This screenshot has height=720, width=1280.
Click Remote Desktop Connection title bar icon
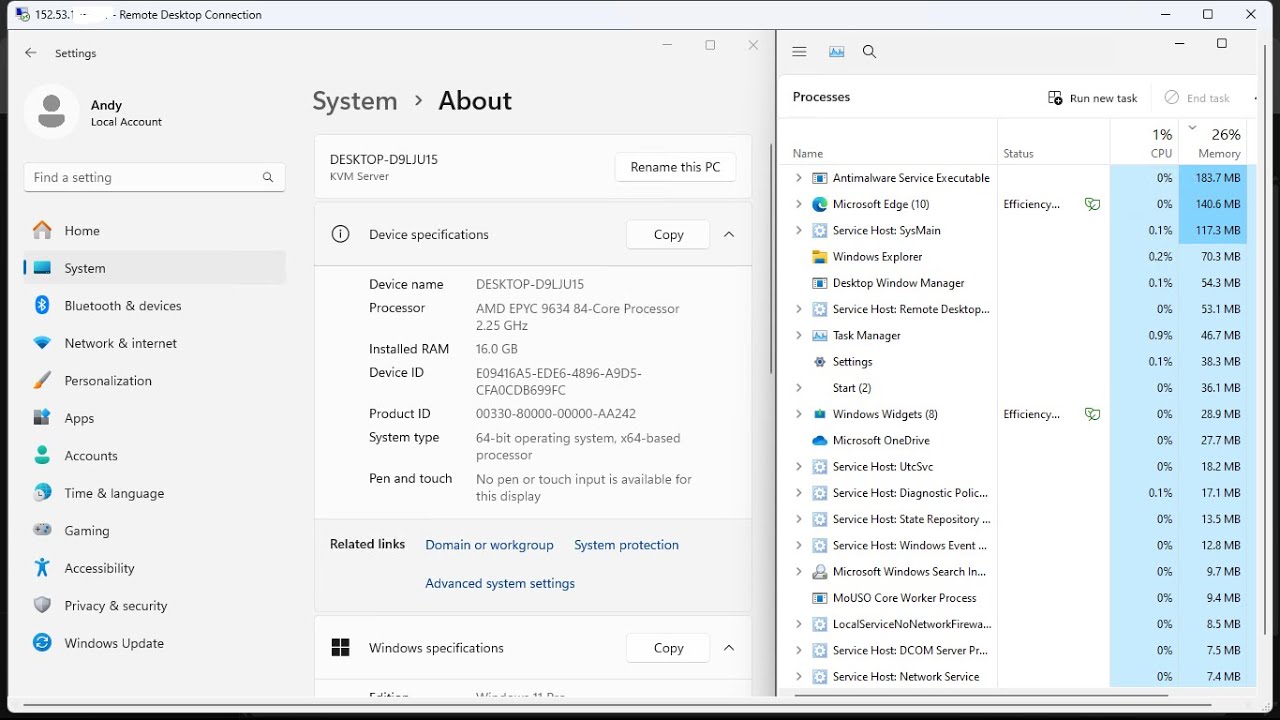click(x=22, y=14)
